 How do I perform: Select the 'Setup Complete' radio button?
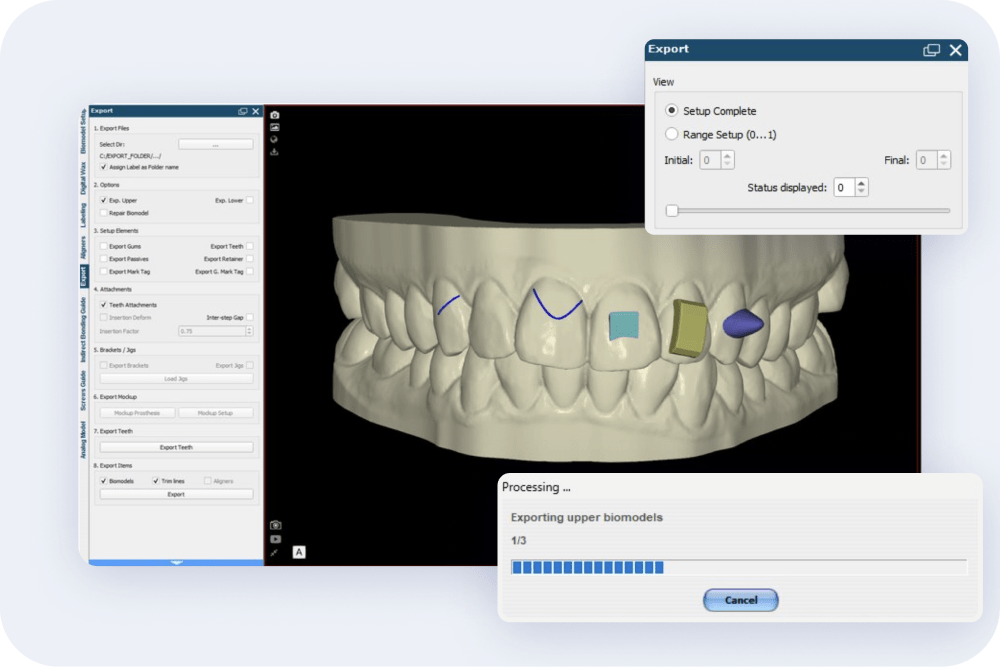[x=671, y=110]
